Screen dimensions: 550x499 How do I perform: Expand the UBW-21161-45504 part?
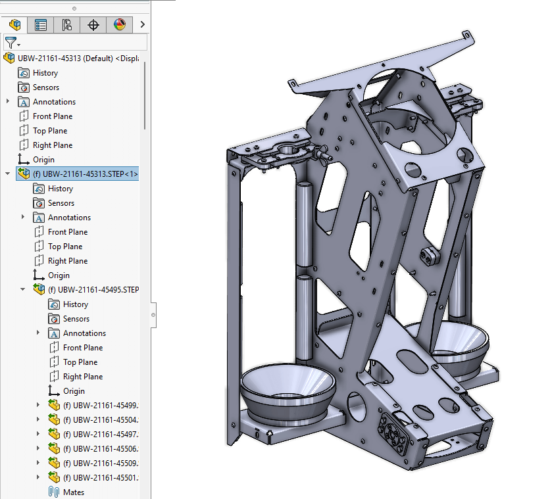click(38, 419)
